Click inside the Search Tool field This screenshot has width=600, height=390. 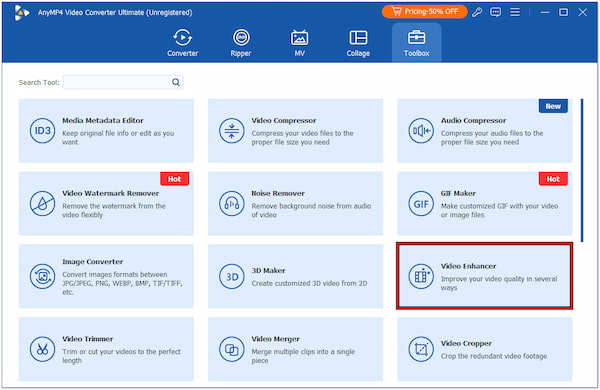[123, 82]
